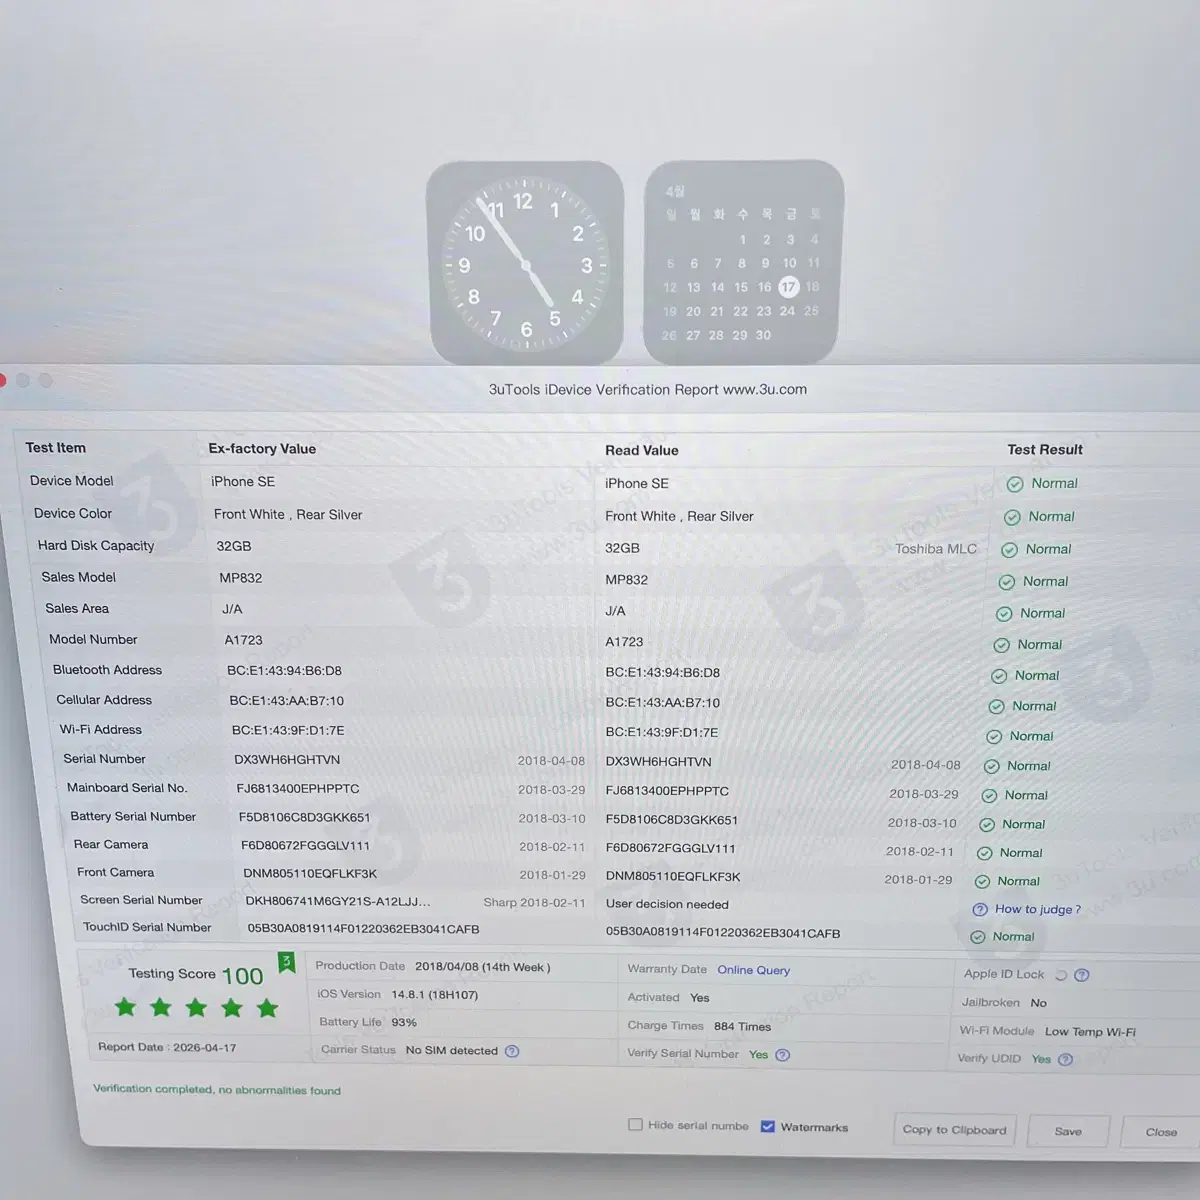Click question icon before How to judge
The width and height of the screenshot is (1200, 1200).
point(980,909)
